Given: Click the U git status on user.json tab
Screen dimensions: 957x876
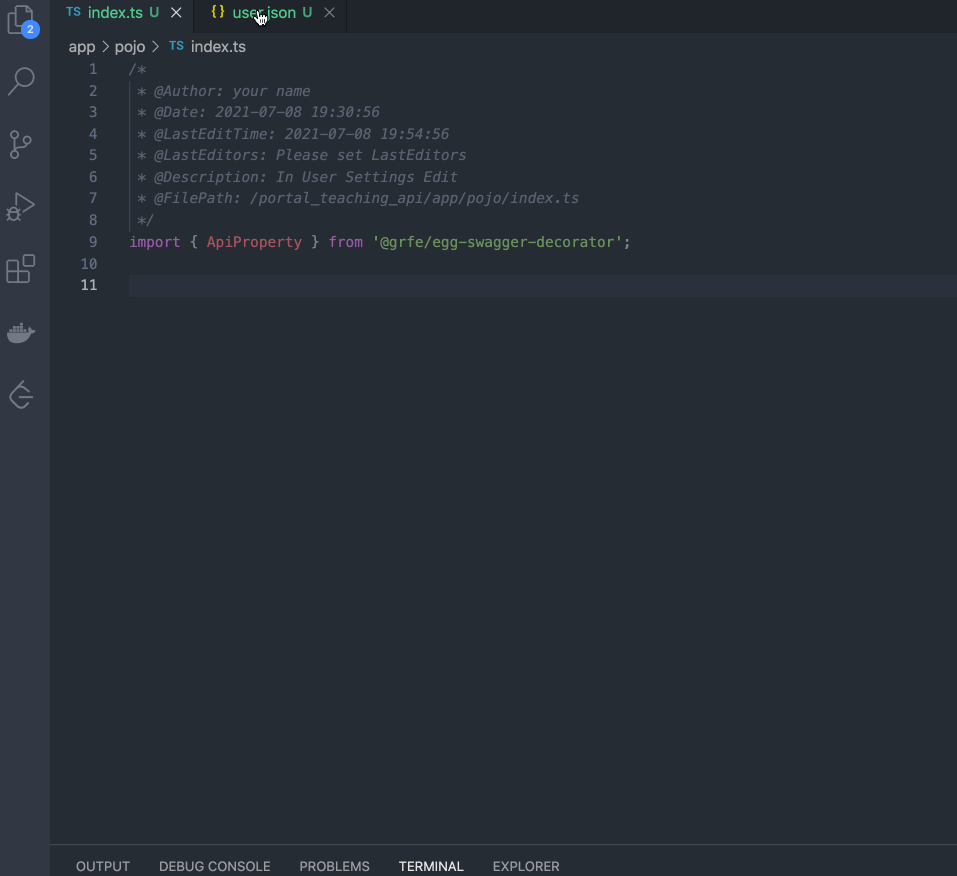Looking at the screenshot, I should tap(307, 13).
